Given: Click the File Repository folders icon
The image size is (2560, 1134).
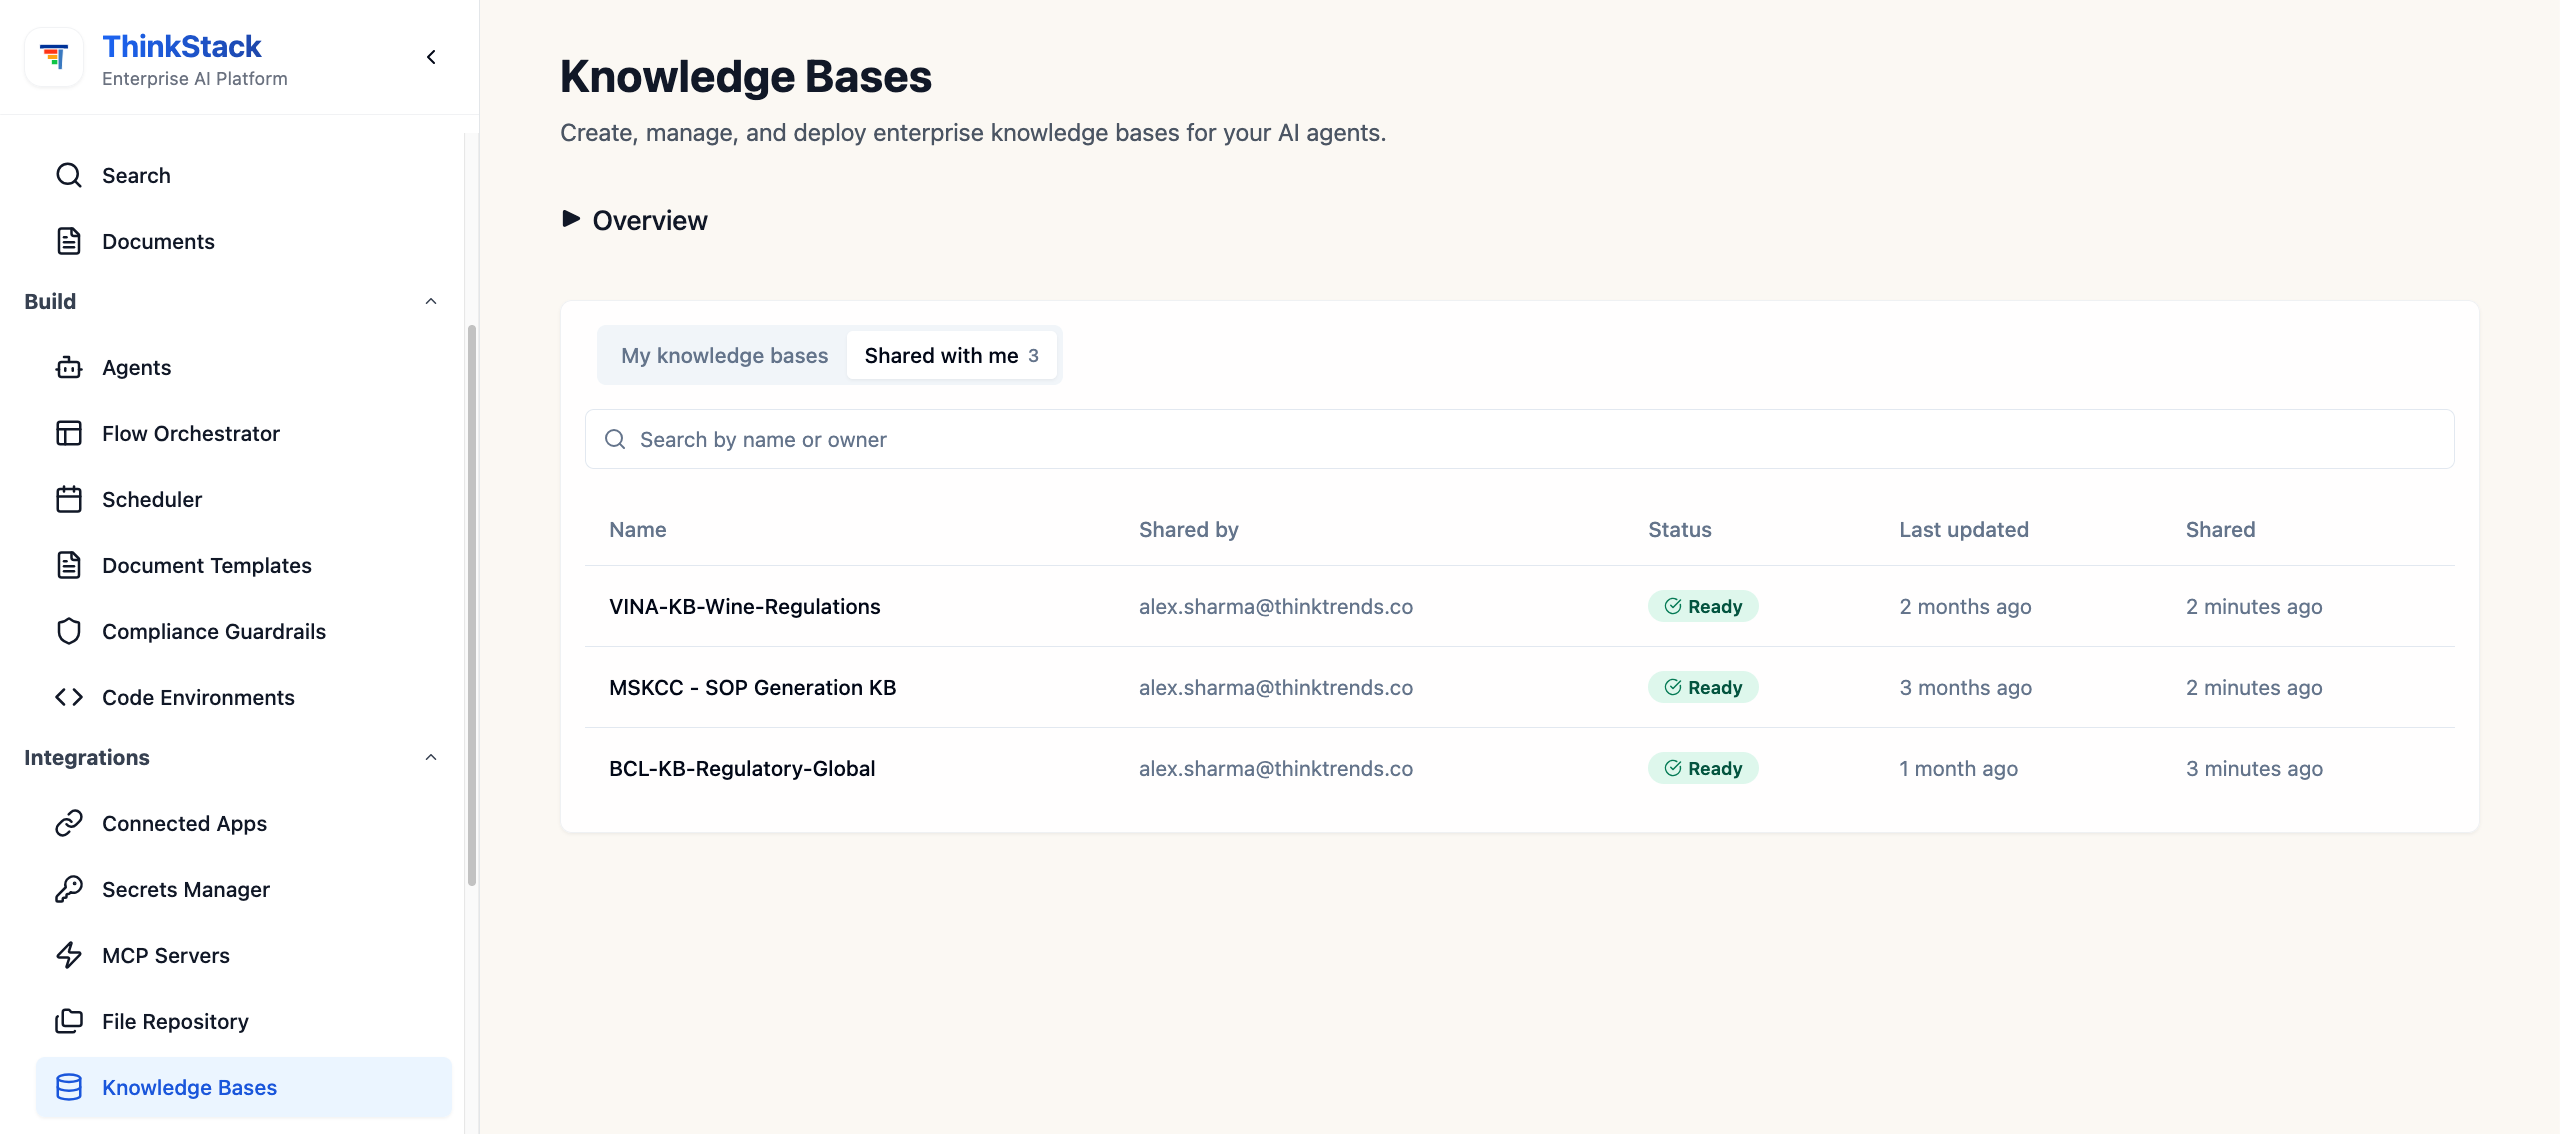Looking at the screenshot, I should [x=69, y=1021].
